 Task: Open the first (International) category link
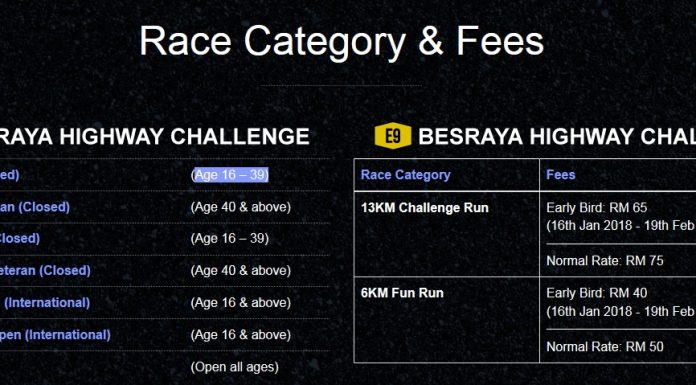tap(47, 302)
